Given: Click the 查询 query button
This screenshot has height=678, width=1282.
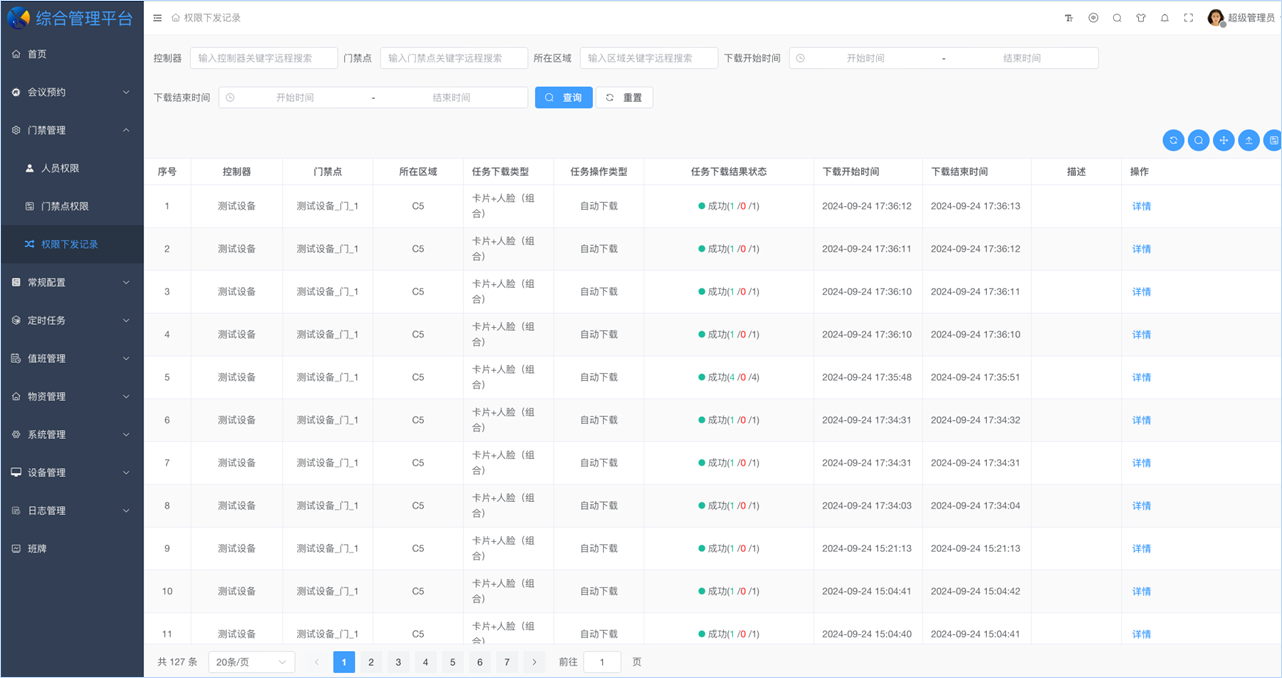Looking at the screenshot, I should coord(563,97).
